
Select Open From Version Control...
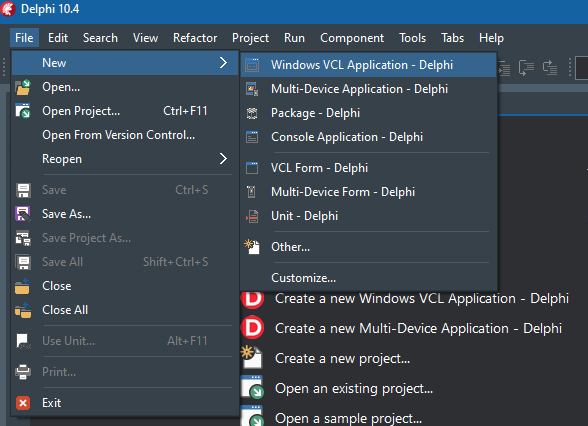125,135
